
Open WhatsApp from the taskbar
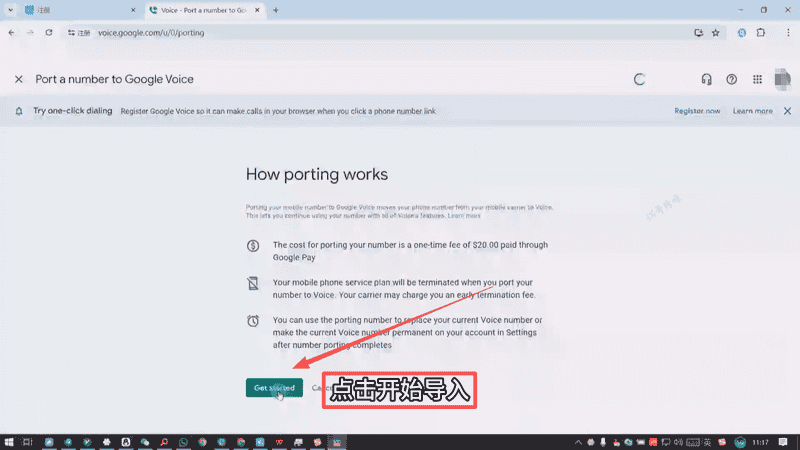tap(183, 442)
